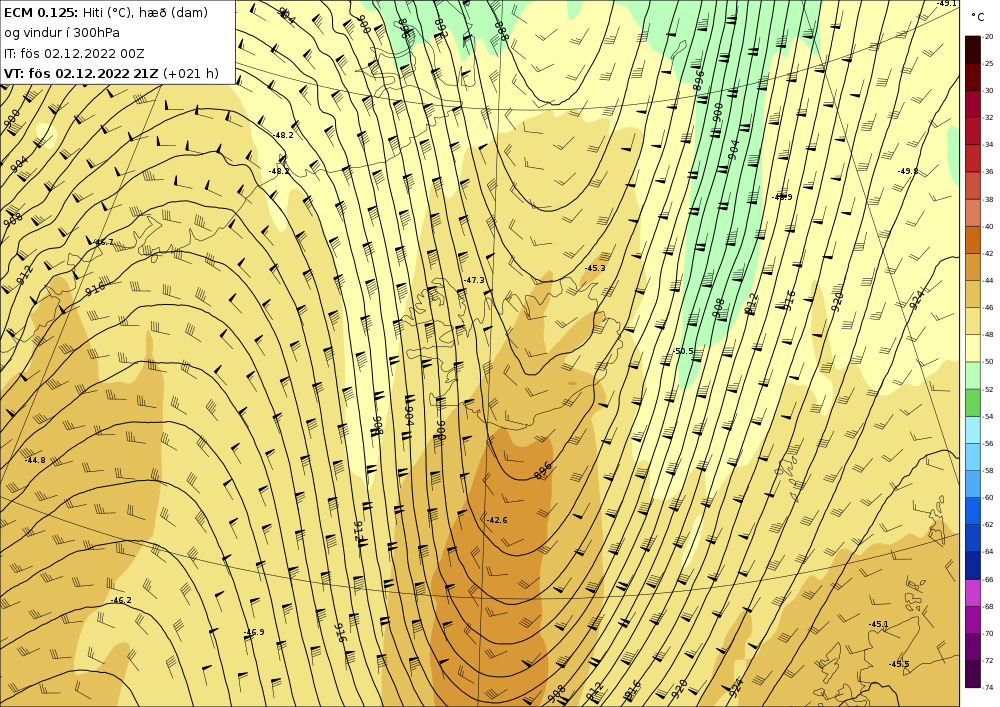The height and width of the screenshot is (707, 1000).
Task: Click the -45.1 temperature label
Action: pos(878,623)
